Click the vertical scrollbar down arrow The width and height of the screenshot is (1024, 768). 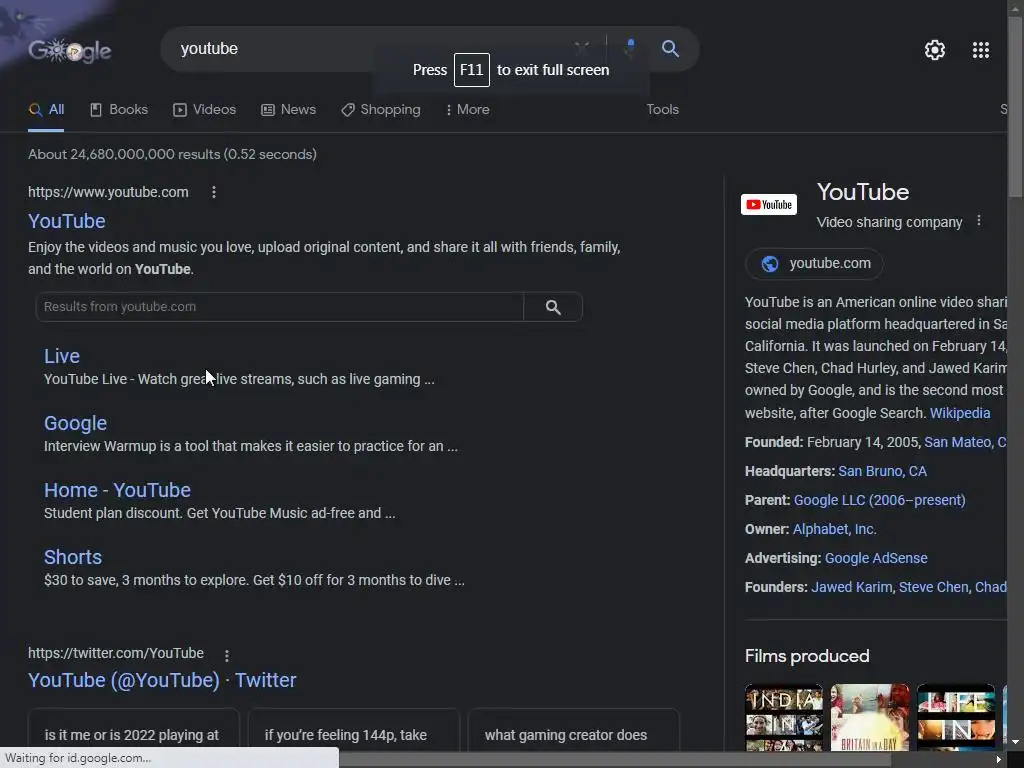(x=1015, y=742)
